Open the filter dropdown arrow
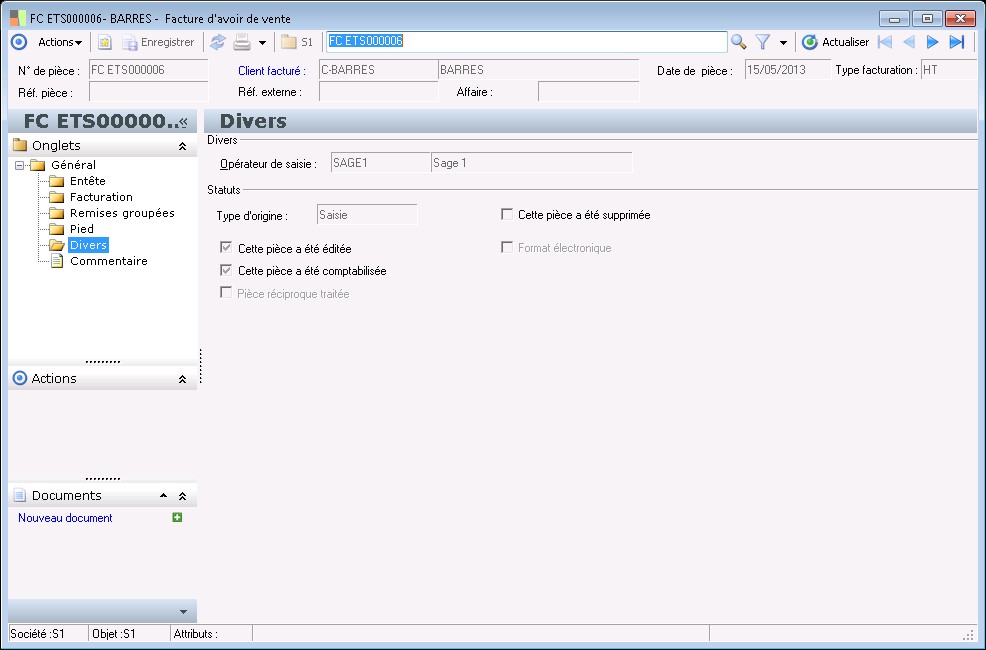The width and height of the screenshot is (986, 650). coord(783,43)
